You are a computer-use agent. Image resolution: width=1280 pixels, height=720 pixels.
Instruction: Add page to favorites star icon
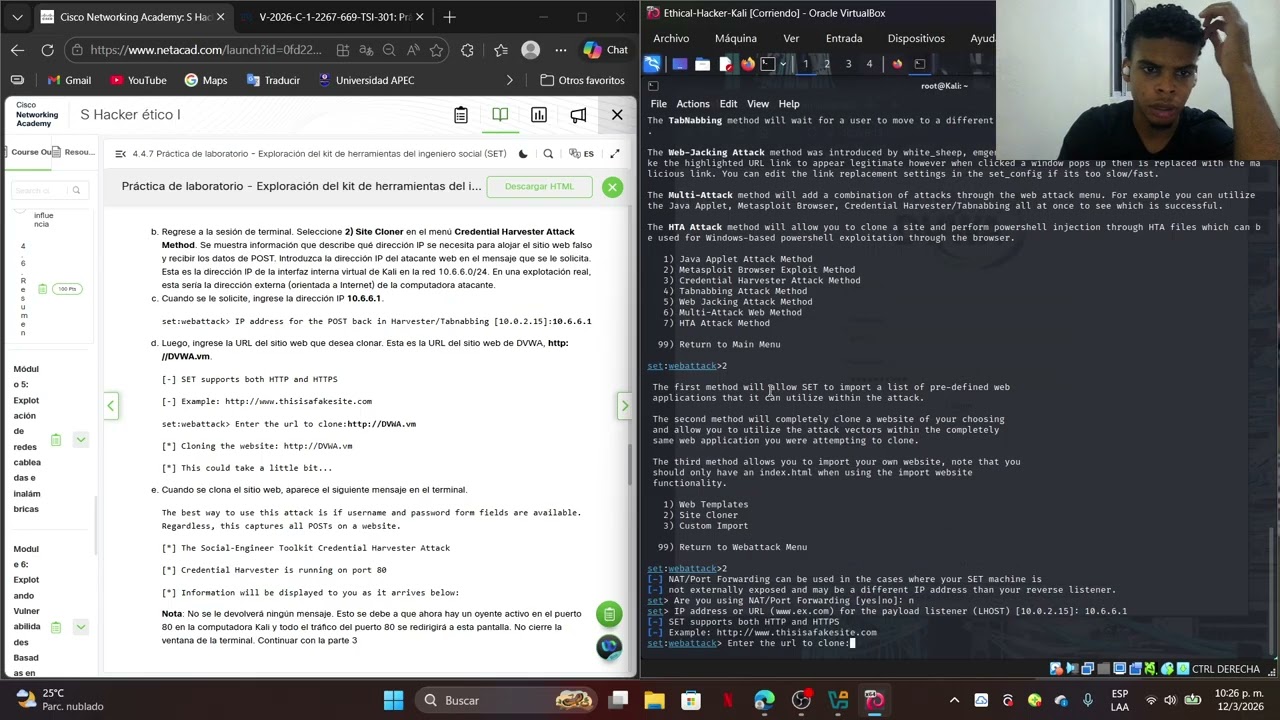click(x=436, y=50)
